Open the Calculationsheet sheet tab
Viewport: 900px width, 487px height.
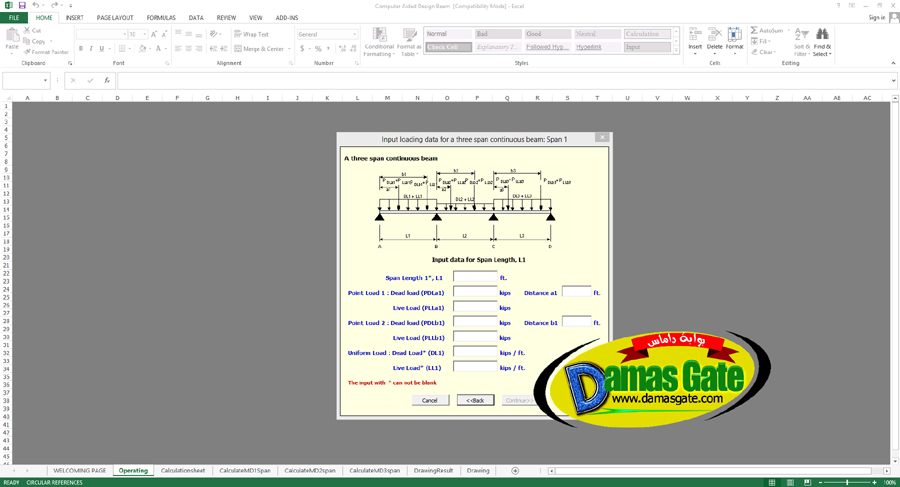(x=183, y=470)
